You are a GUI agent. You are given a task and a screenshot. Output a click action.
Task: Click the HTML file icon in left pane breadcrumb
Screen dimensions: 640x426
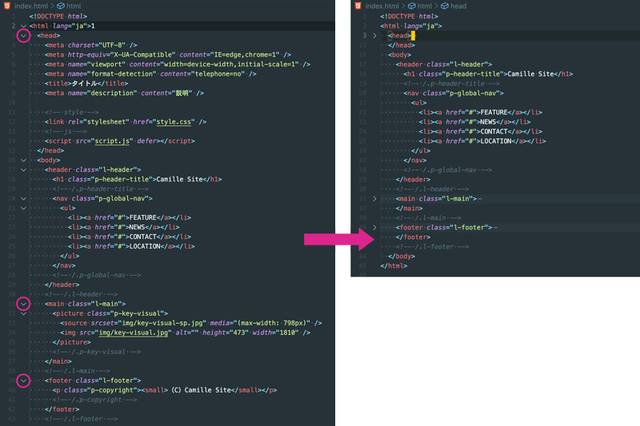7,5
